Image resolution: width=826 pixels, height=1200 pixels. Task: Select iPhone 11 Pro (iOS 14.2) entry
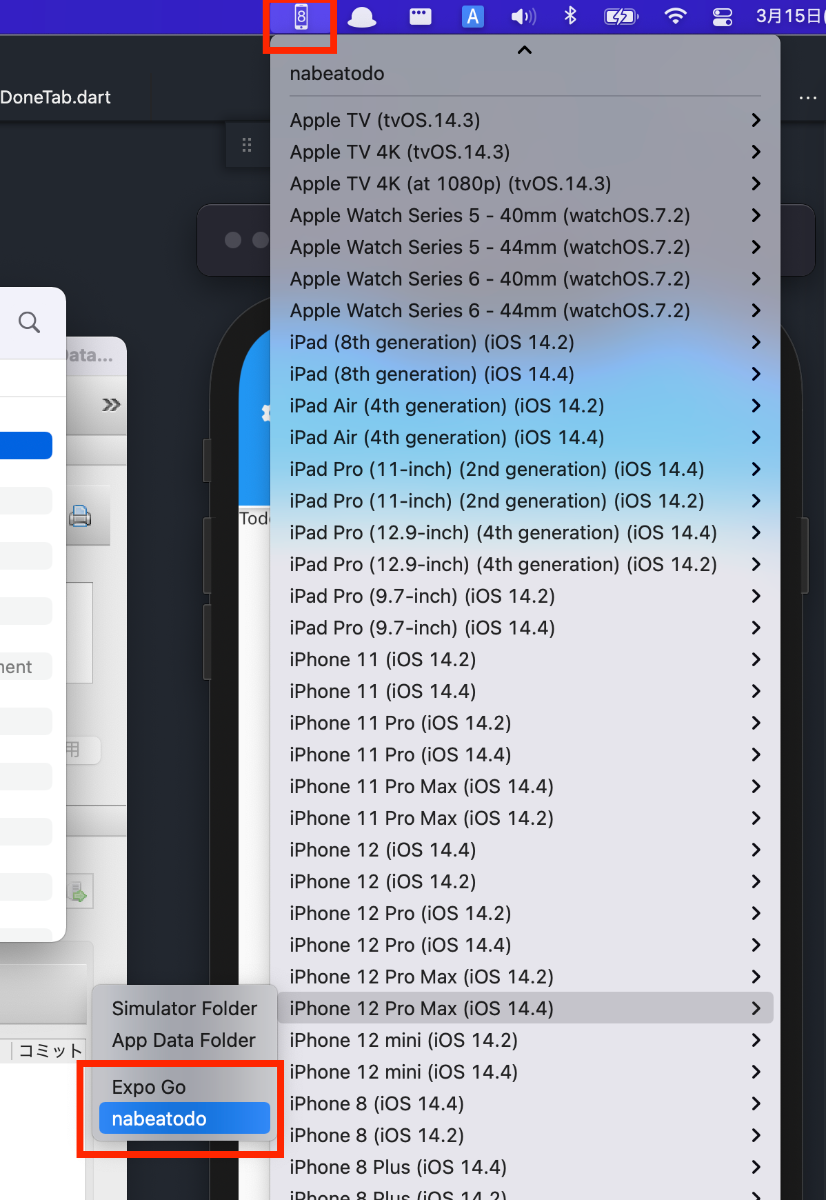point(524,723)
